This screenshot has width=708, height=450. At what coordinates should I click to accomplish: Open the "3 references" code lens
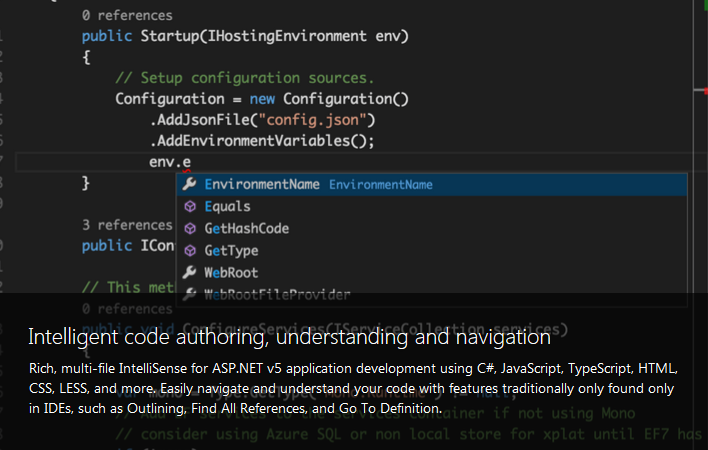[127, 225]
